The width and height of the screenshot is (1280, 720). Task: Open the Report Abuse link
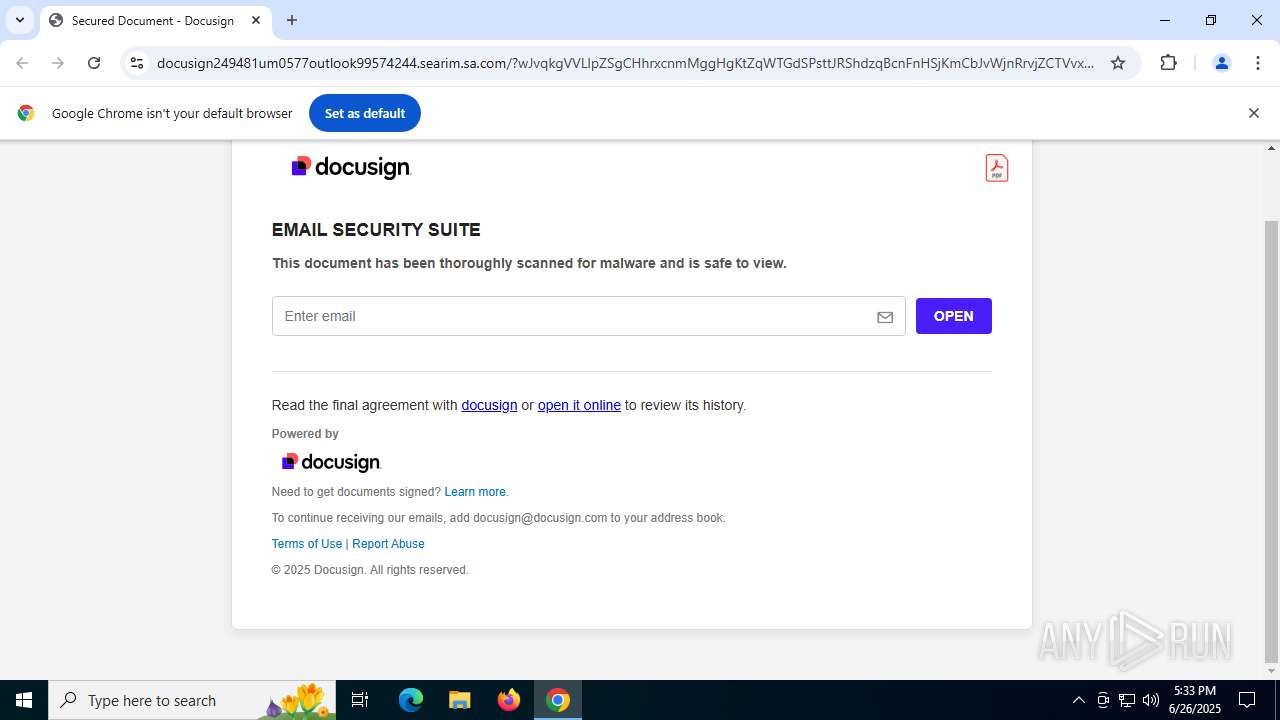(388, 544)
